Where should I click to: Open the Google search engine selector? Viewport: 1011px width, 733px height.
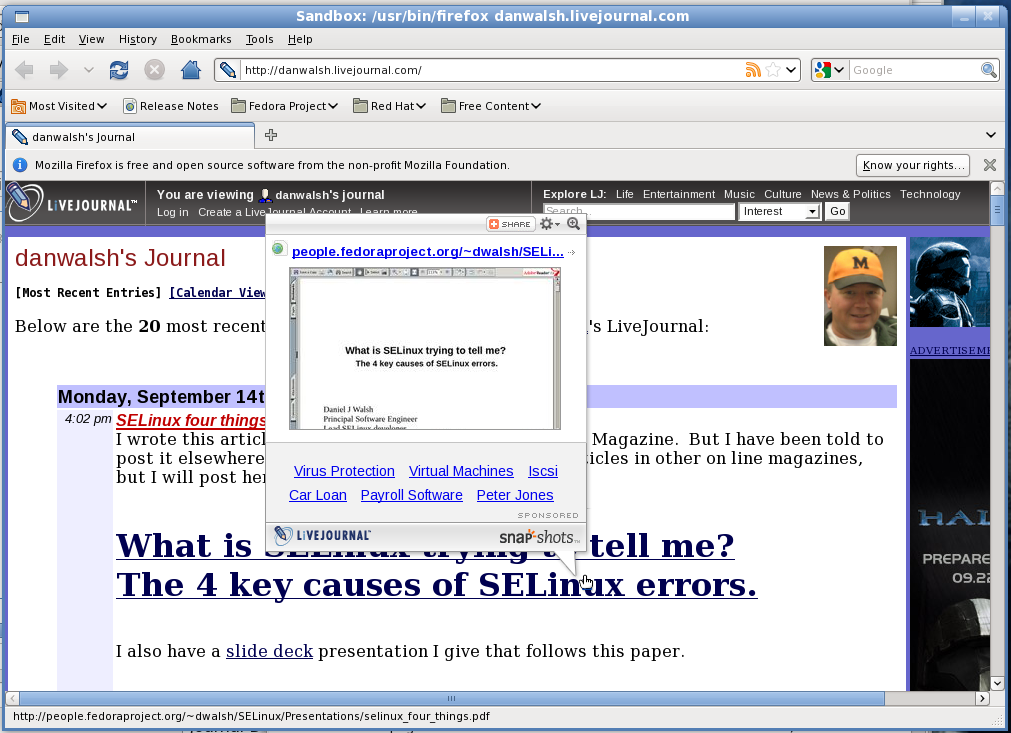[829, 70]
